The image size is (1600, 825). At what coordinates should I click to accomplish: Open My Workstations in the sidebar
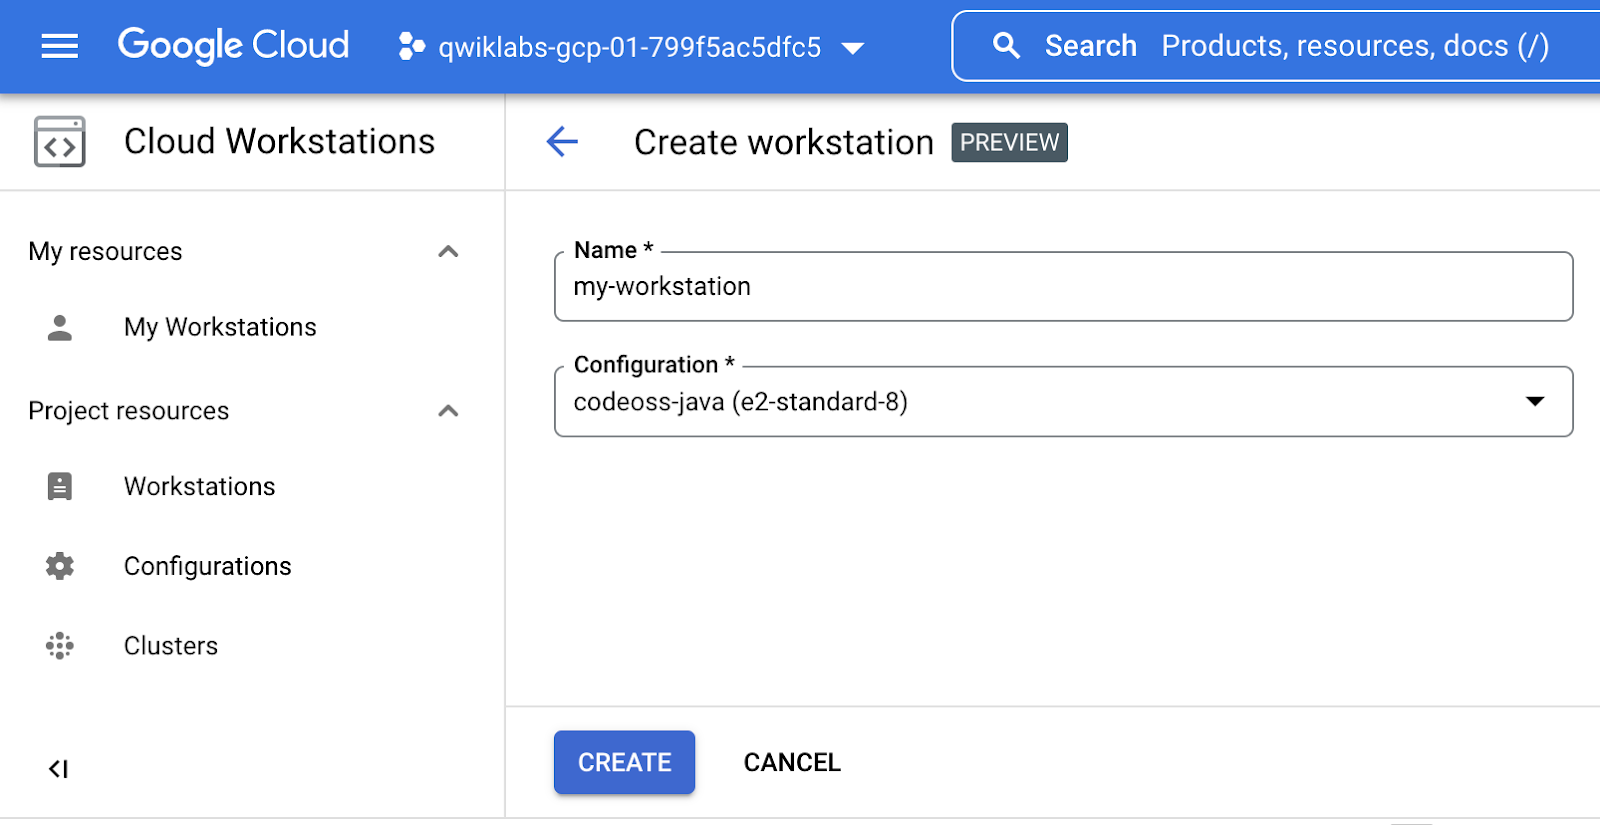tap(220, 328)
